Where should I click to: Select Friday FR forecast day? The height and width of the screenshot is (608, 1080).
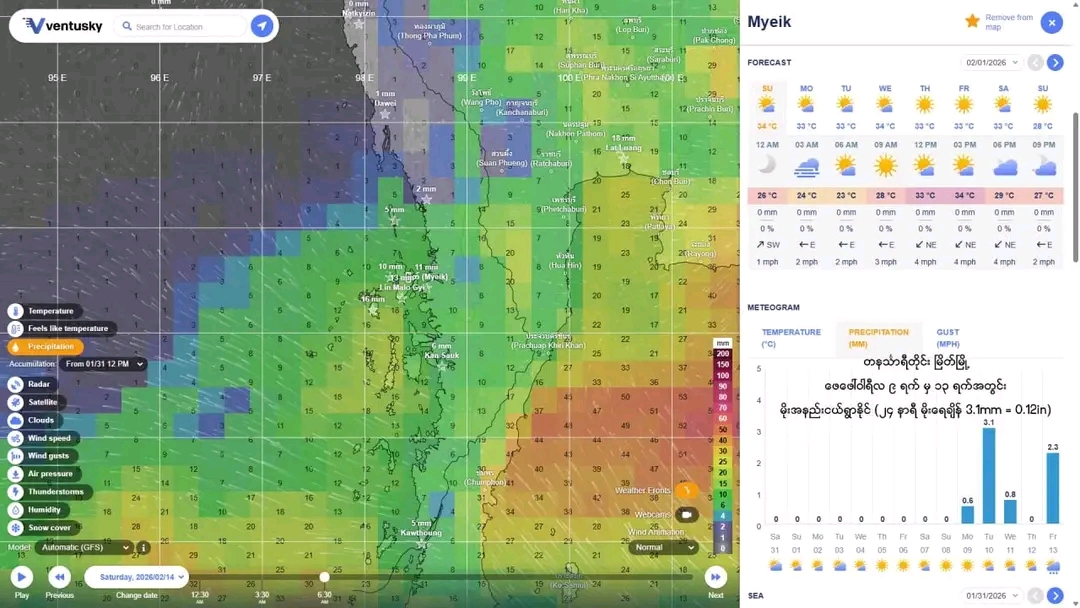[964, 107]
